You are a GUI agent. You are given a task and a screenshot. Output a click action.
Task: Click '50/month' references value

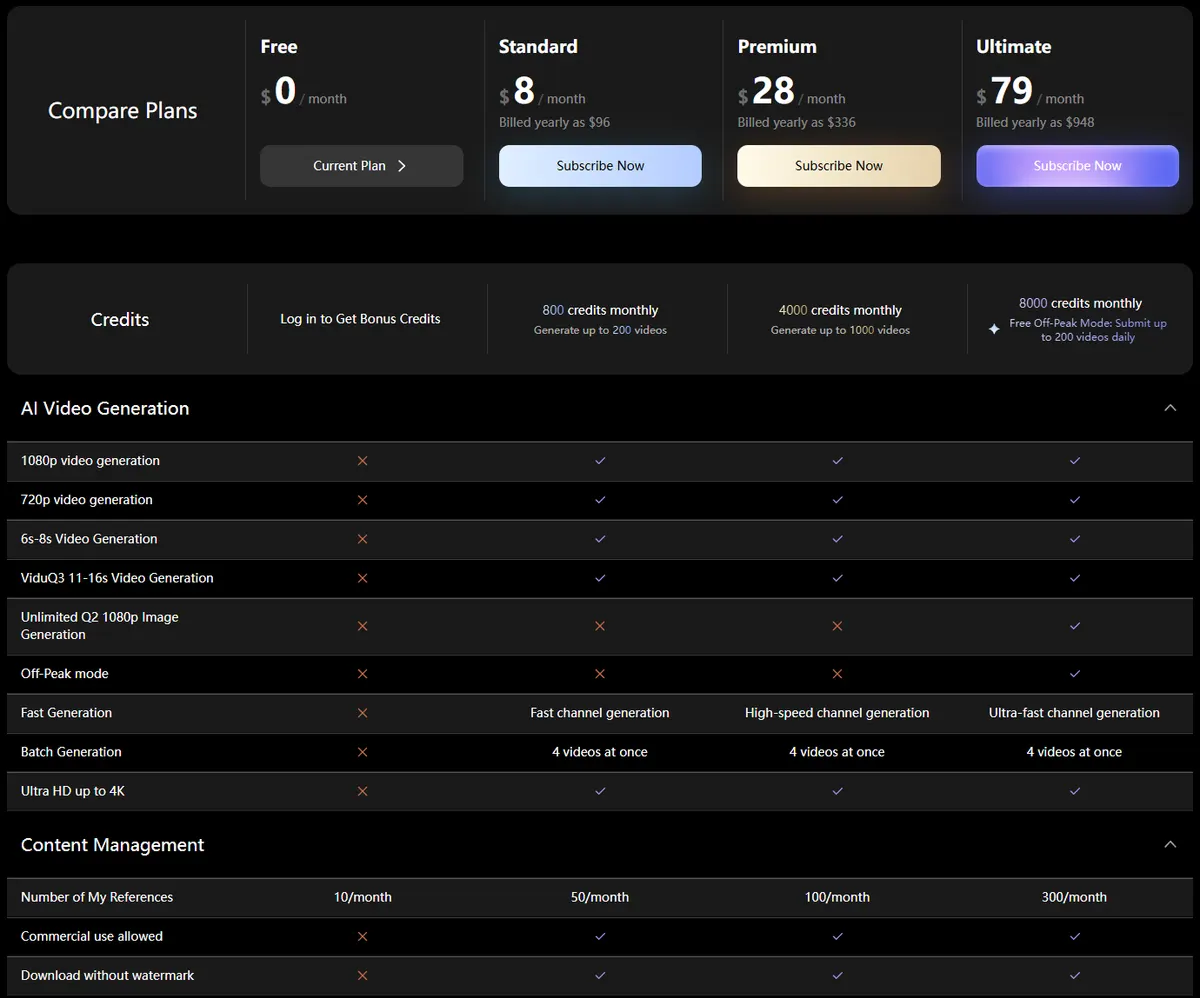click(x=600, y=897)
